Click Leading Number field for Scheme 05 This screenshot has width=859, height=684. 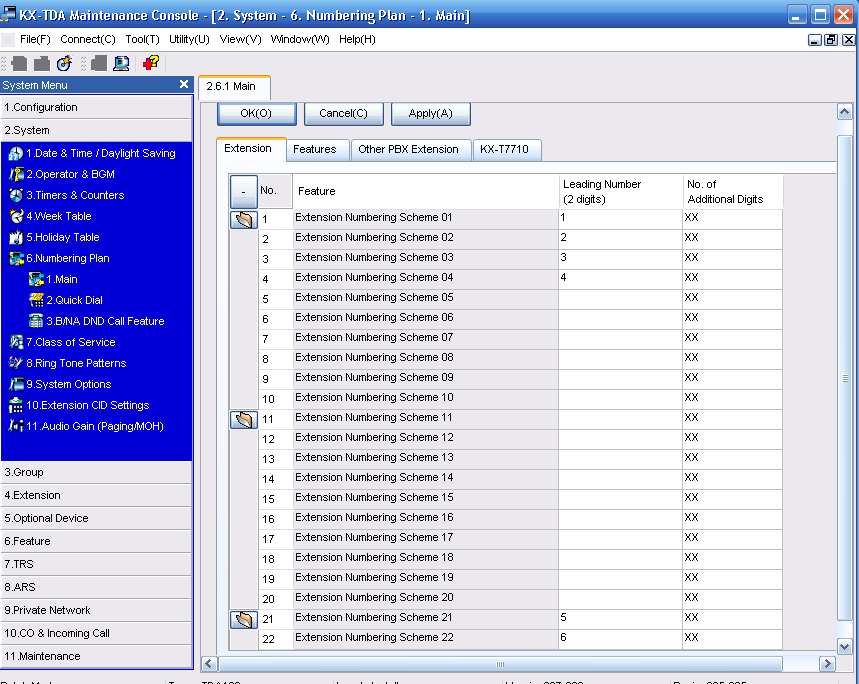click(620, 298)
